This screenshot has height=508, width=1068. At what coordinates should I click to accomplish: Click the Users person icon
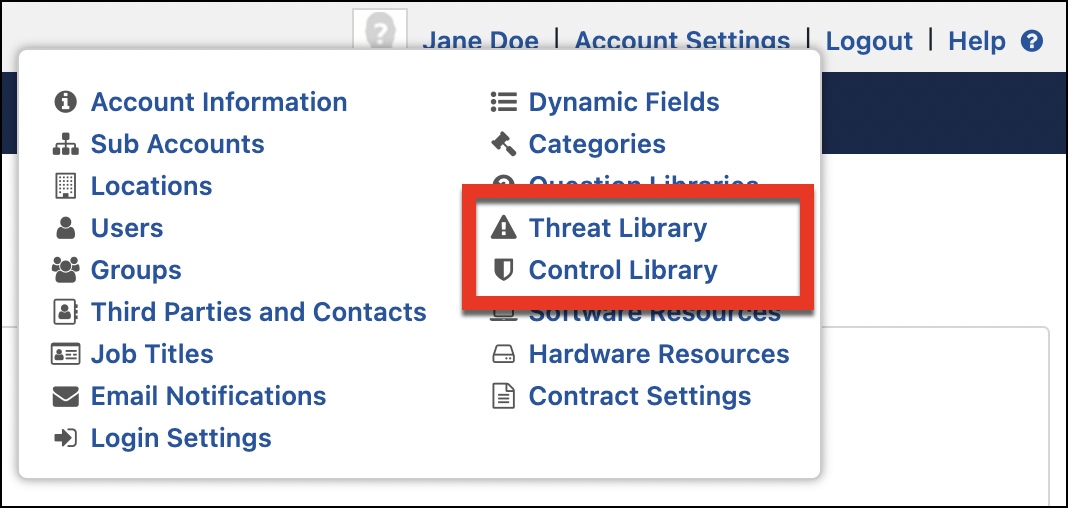click(65, 228)
